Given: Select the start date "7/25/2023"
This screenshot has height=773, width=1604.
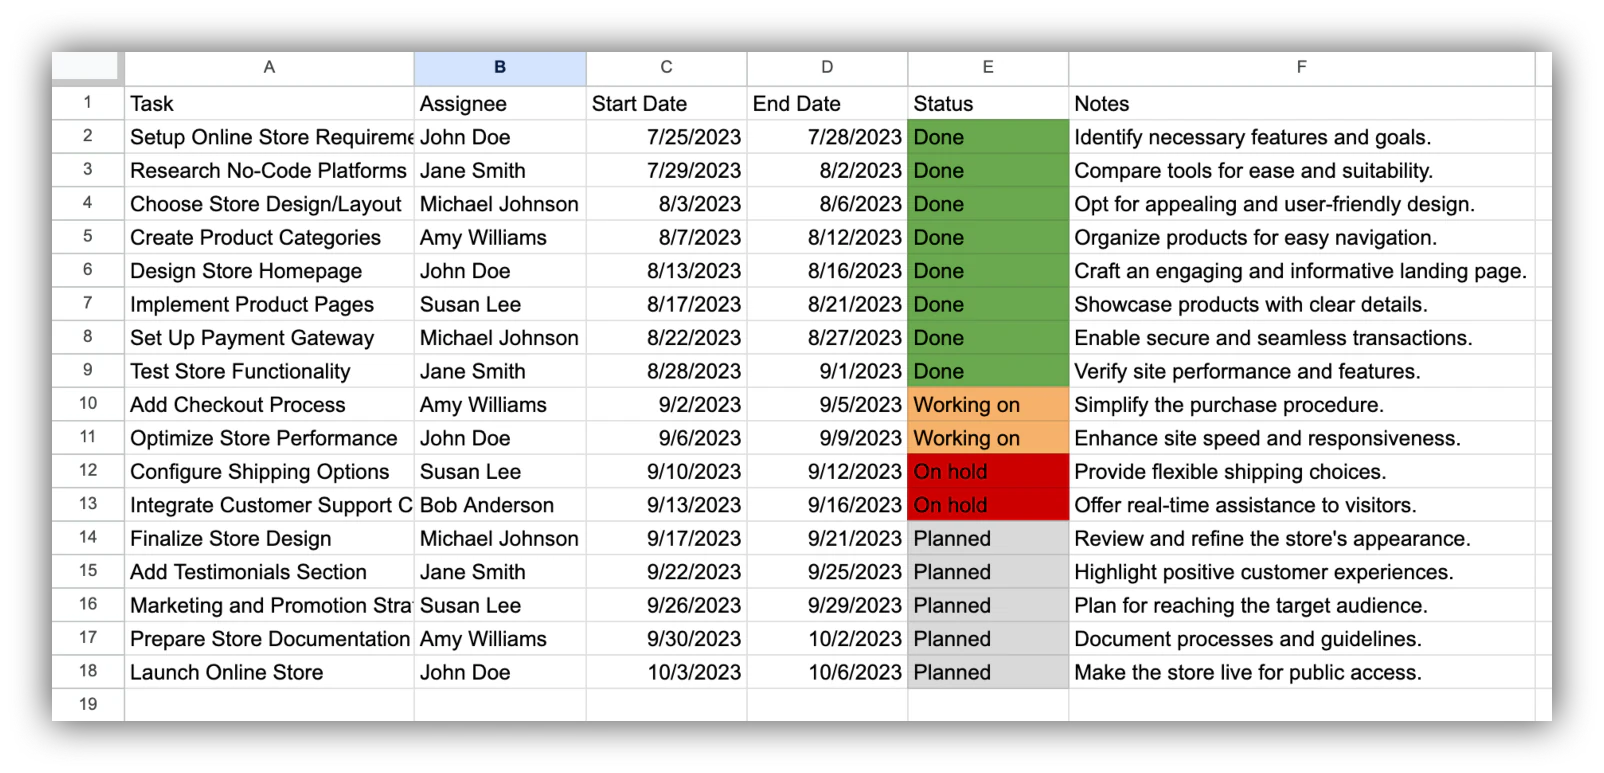Looking at the screenshot, I should (666, 137).
